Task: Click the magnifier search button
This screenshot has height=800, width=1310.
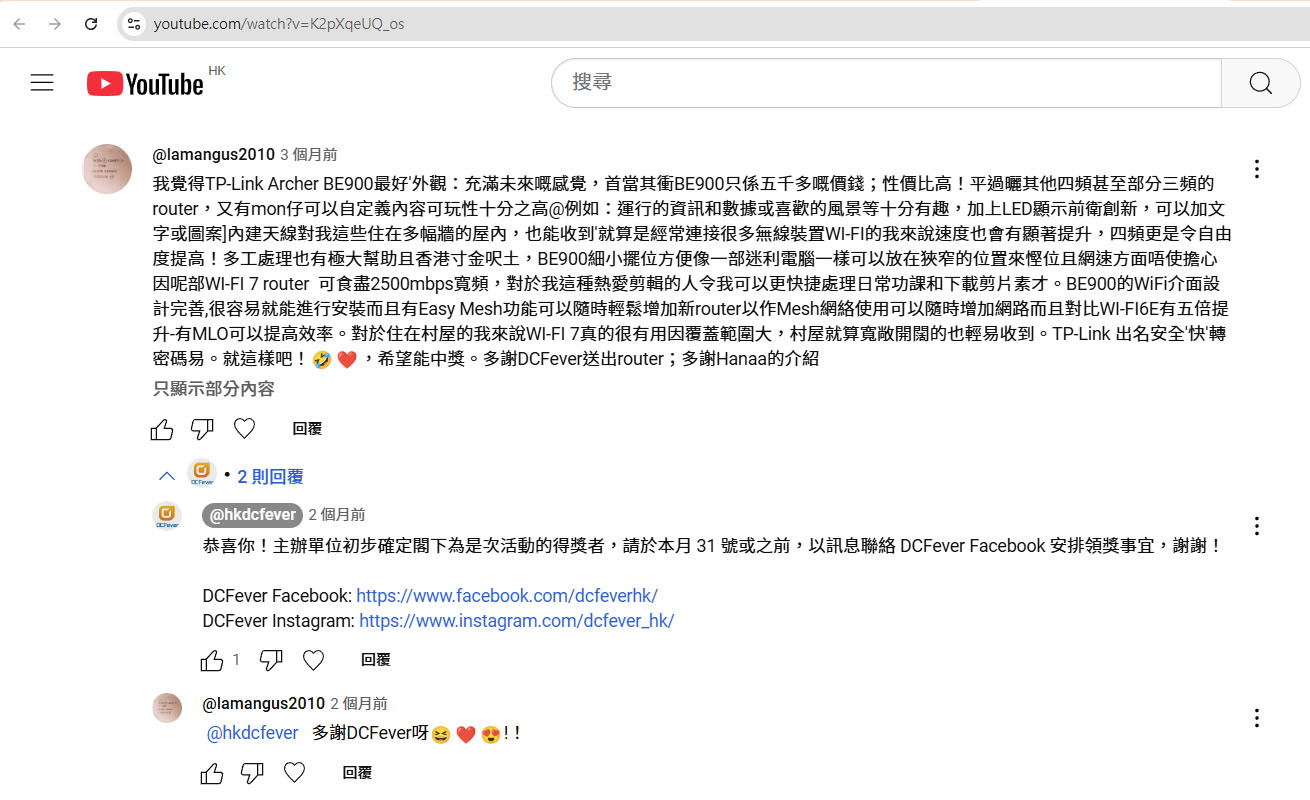Action: click(1261, 83)
